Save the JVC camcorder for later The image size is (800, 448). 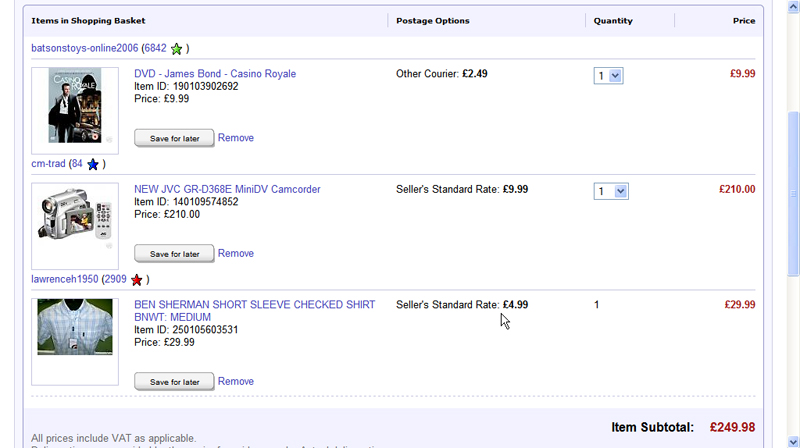[174, 254]
